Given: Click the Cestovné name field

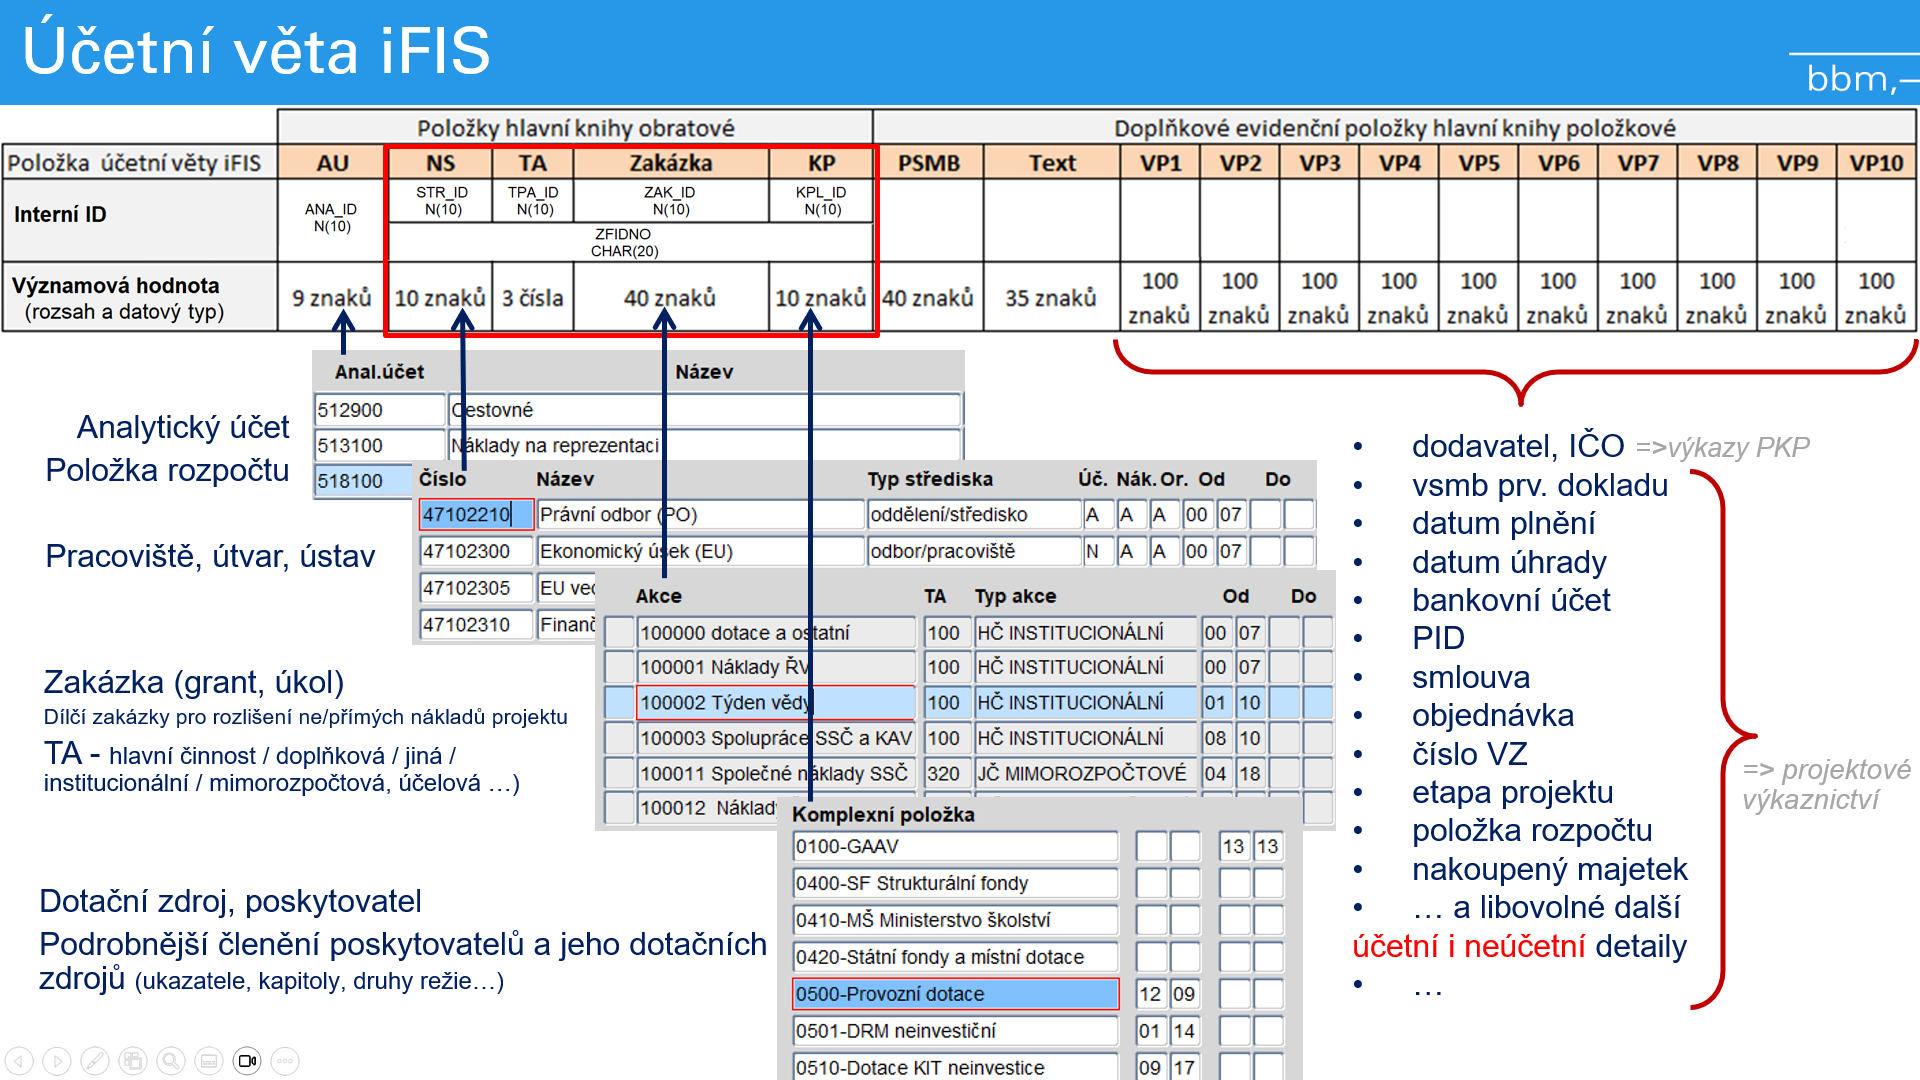Looking at the screenshot, I should tap(705, 410).
